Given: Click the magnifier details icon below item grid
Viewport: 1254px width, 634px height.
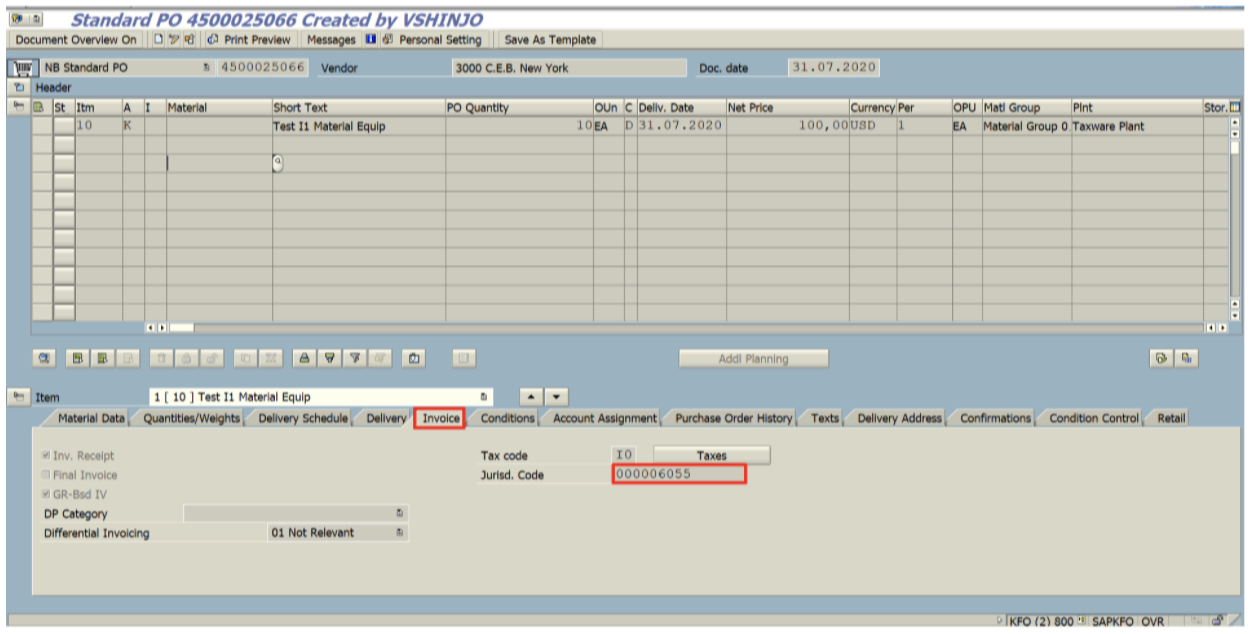Looking at the screenshot, I should [44, 358].
